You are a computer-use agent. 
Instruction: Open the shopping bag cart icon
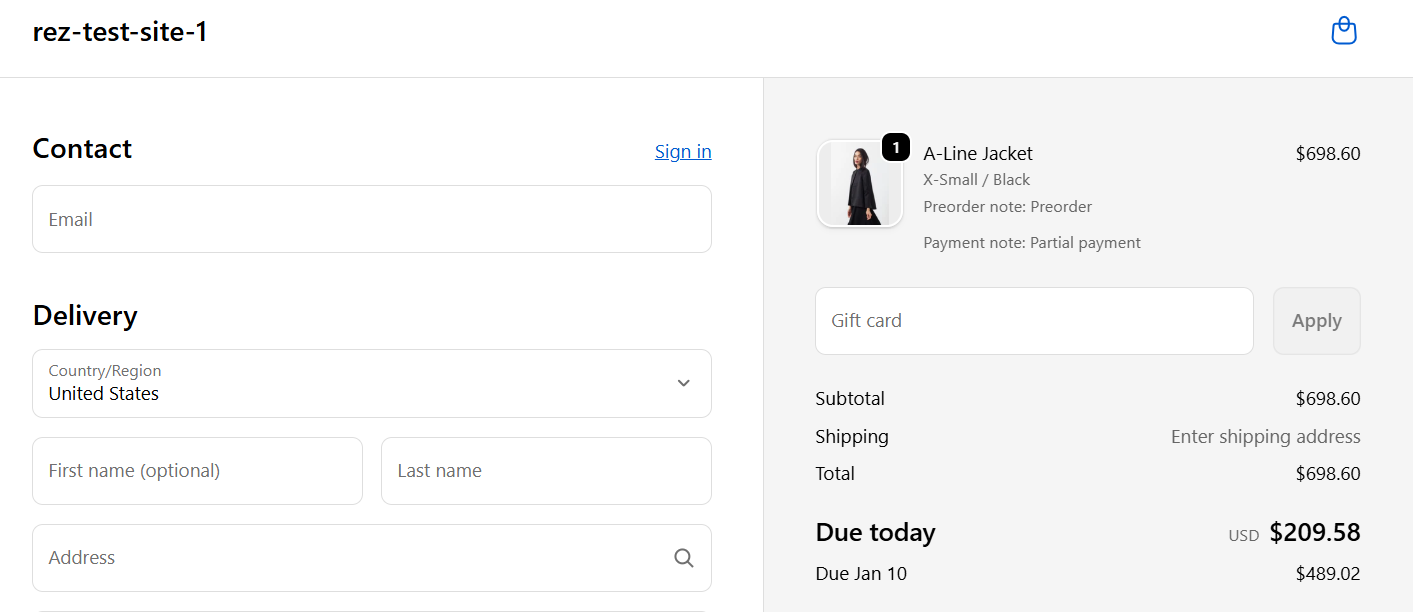[x=1344, y=31]
